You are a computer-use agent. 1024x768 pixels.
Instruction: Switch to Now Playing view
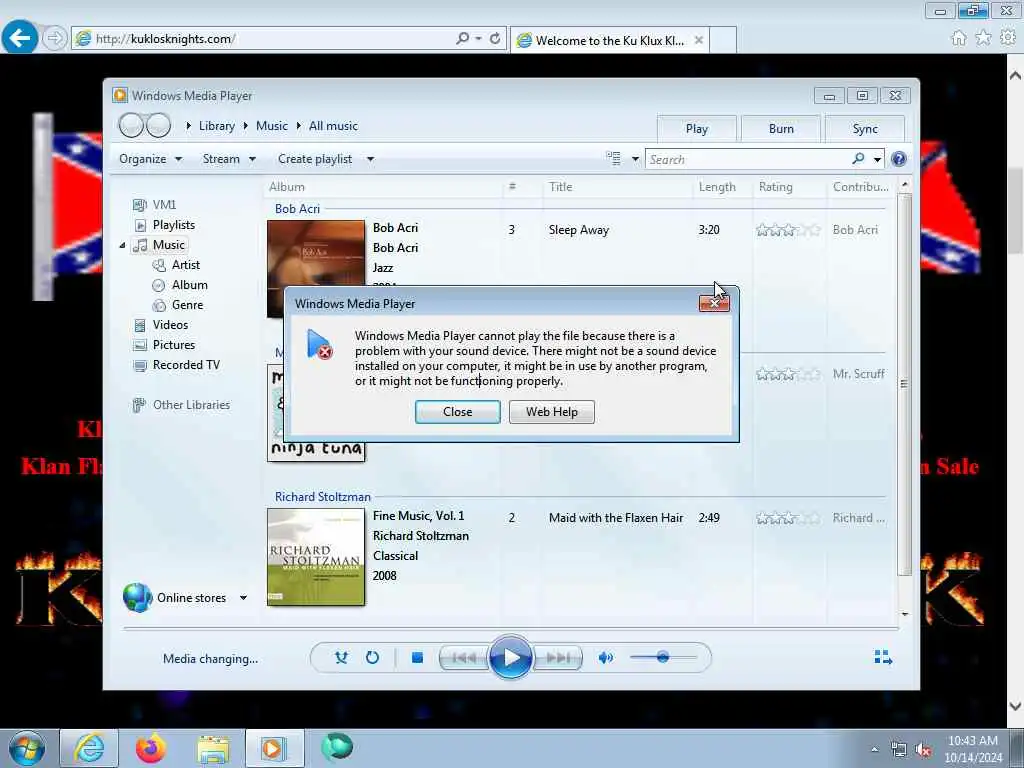[x=883, y=657]
